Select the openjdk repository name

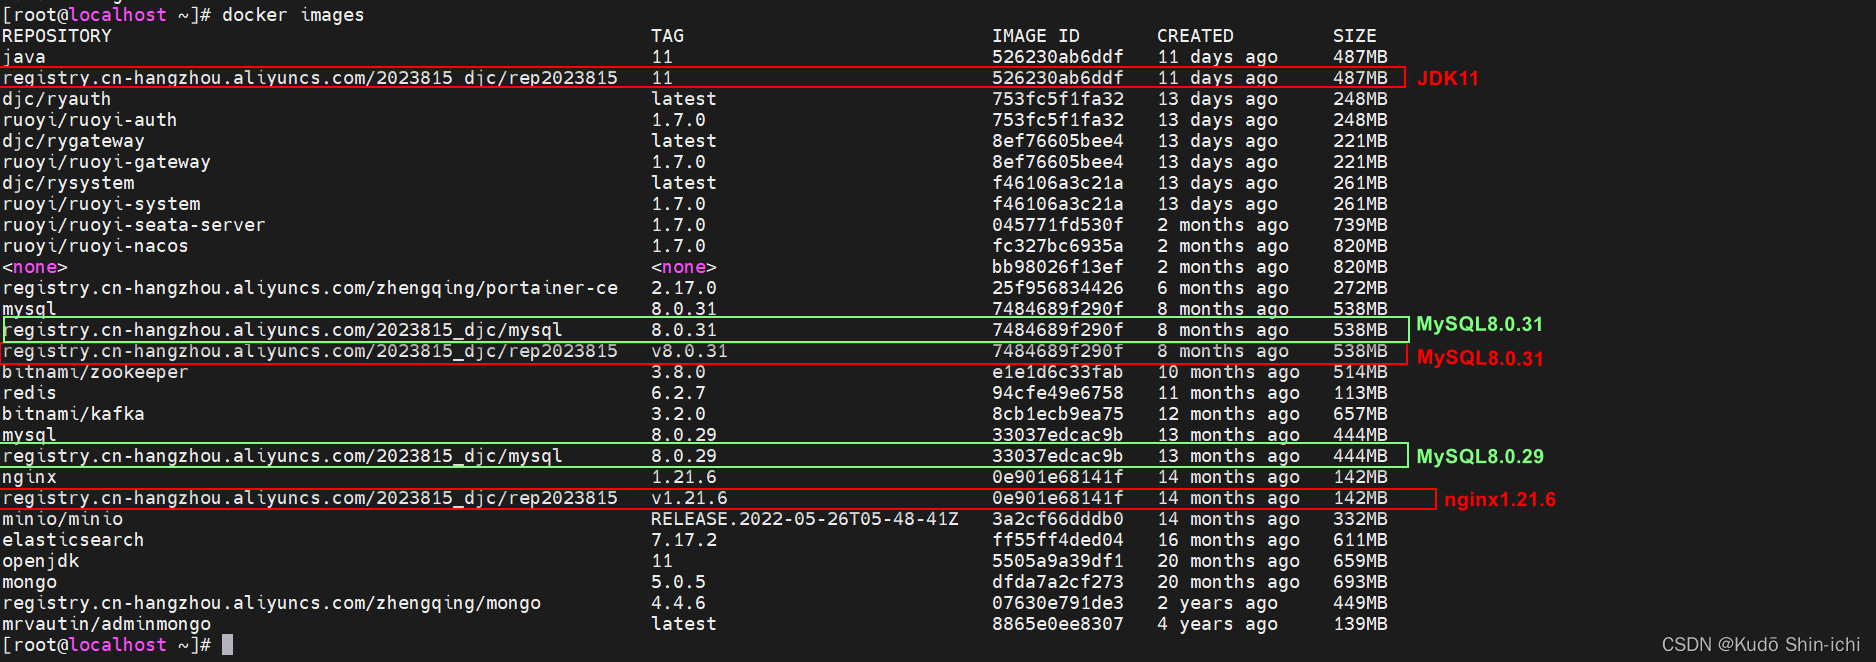pos(40,561)
